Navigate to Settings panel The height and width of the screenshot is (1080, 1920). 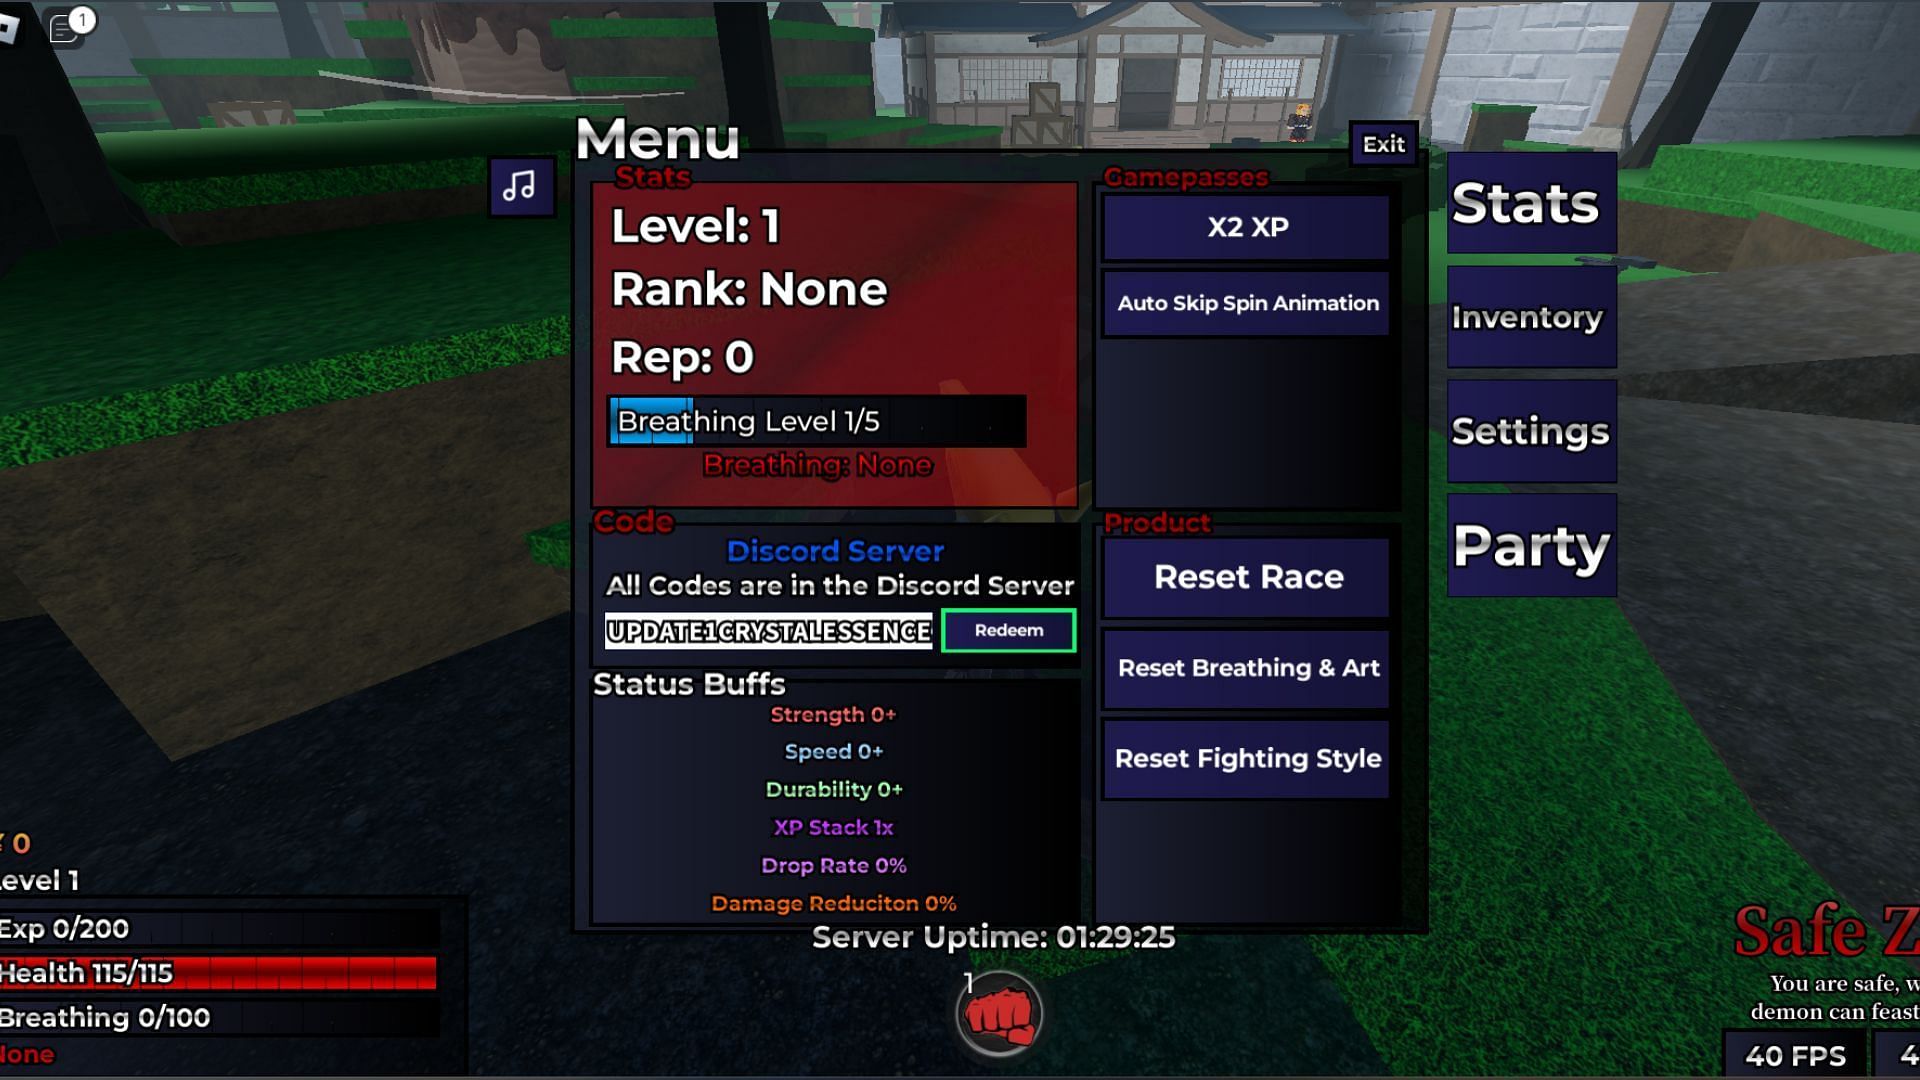pyautogui.click(x=1532, y=431)
